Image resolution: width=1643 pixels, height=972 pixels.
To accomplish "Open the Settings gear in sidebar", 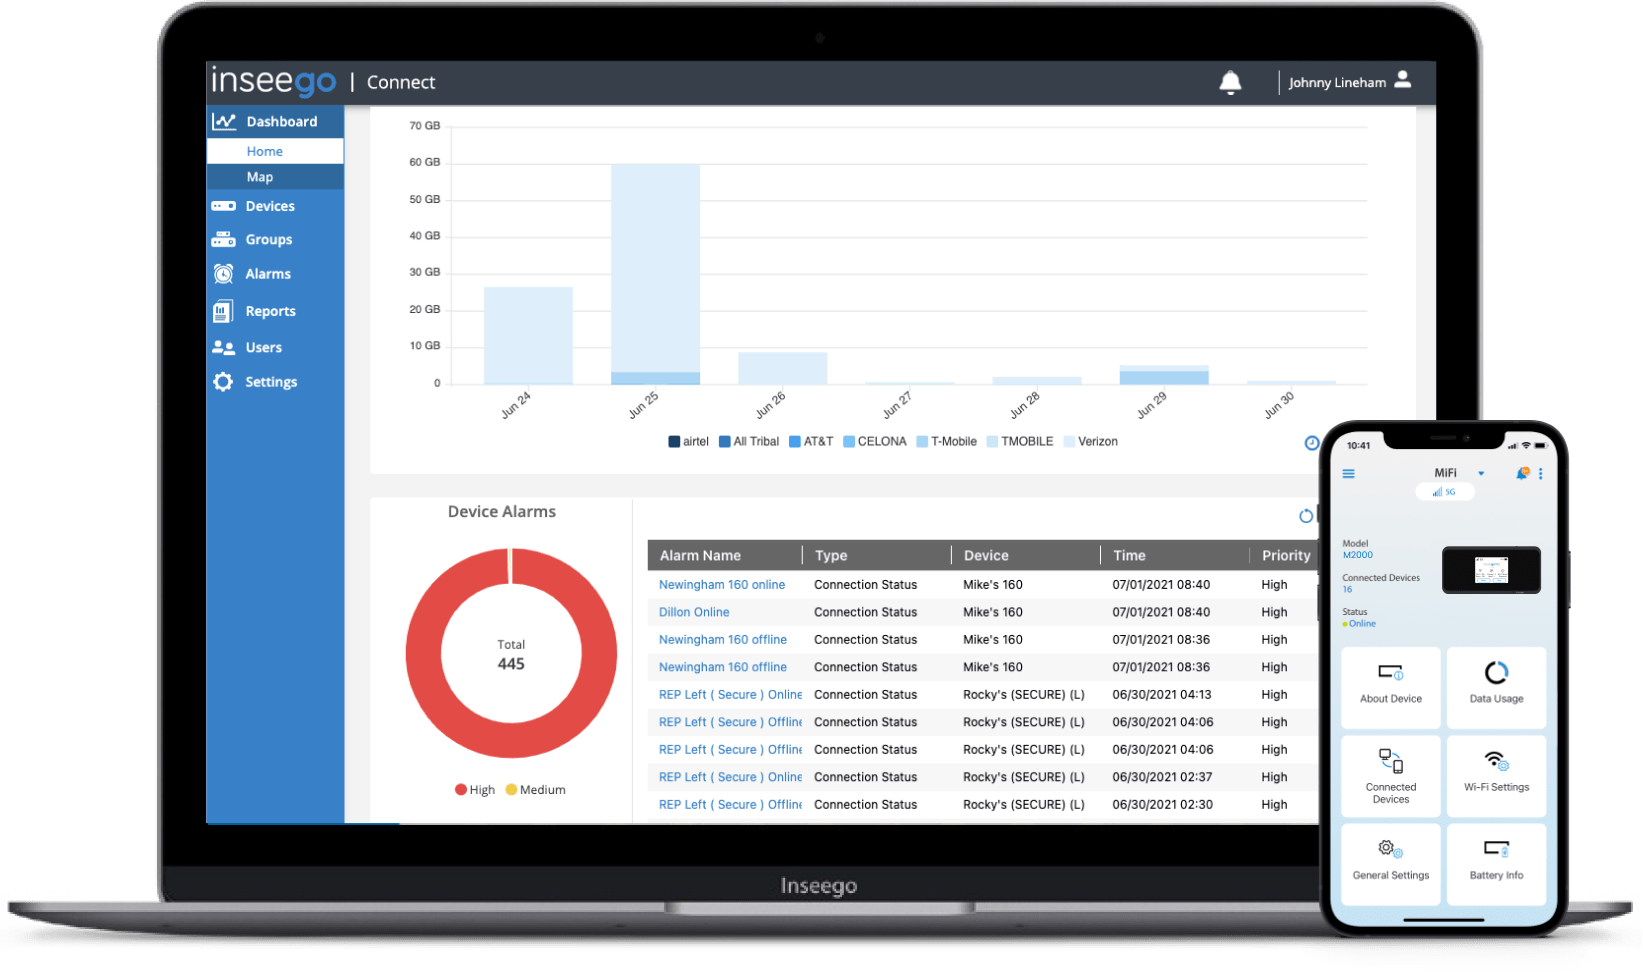I will click(223, 382).
